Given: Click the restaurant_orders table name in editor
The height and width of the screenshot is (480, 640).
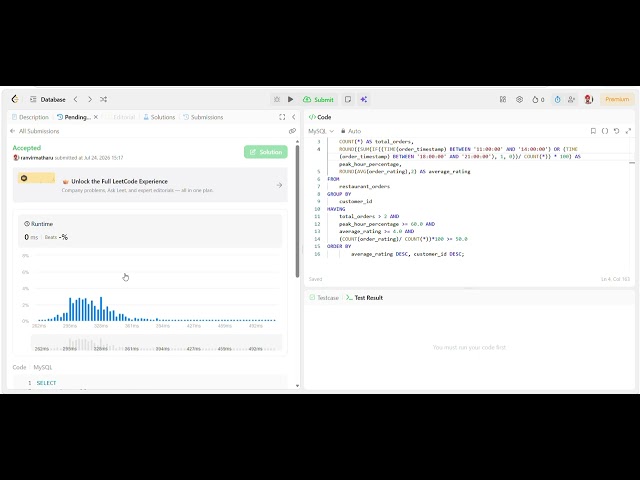Looking at the screenshot, I should click(364, 187).
